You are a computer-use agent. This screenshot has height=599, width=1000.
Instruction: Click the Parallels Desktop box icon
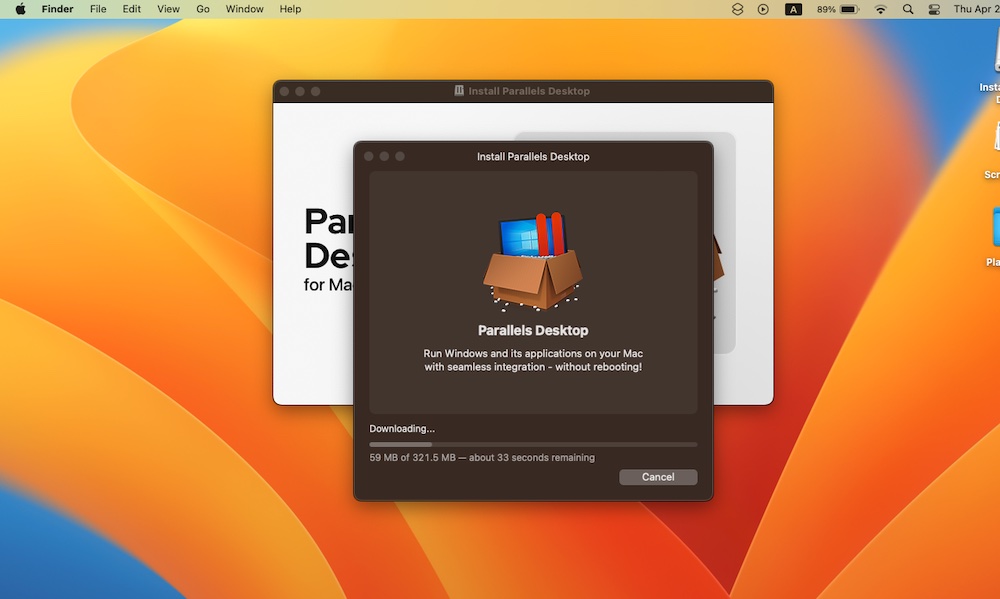(x=533, y=262)
